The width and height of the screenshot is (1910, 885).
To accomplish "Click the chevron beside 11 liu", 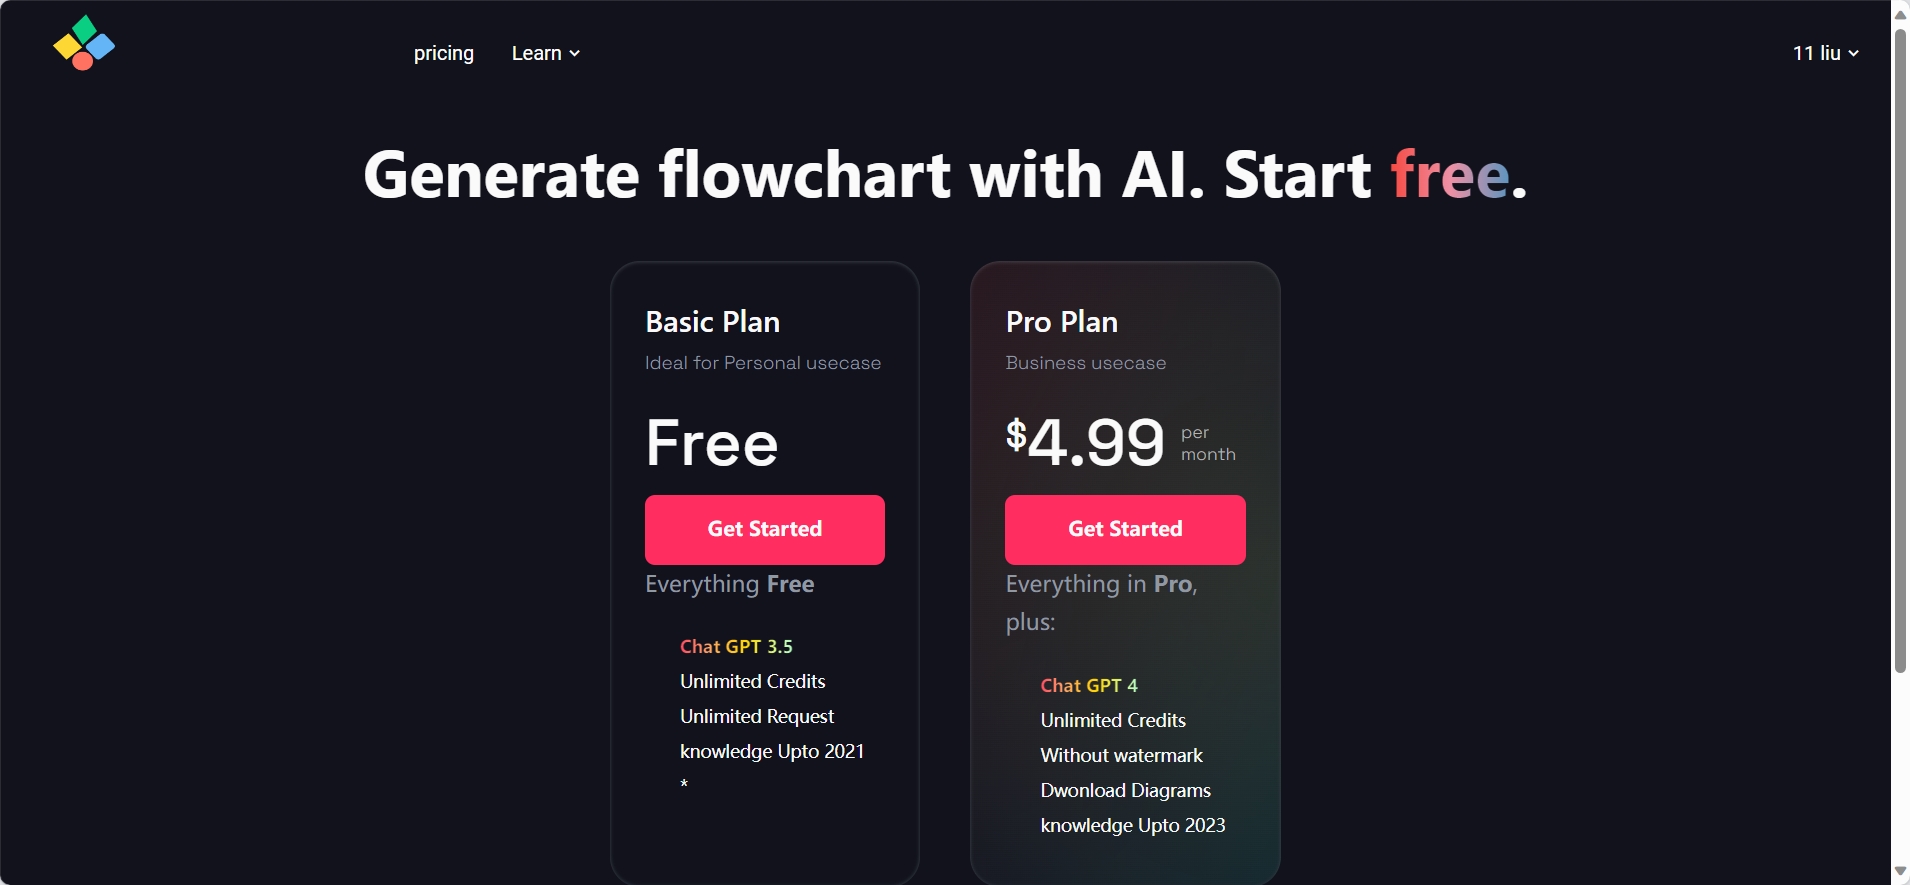I will coord(1853,54).
